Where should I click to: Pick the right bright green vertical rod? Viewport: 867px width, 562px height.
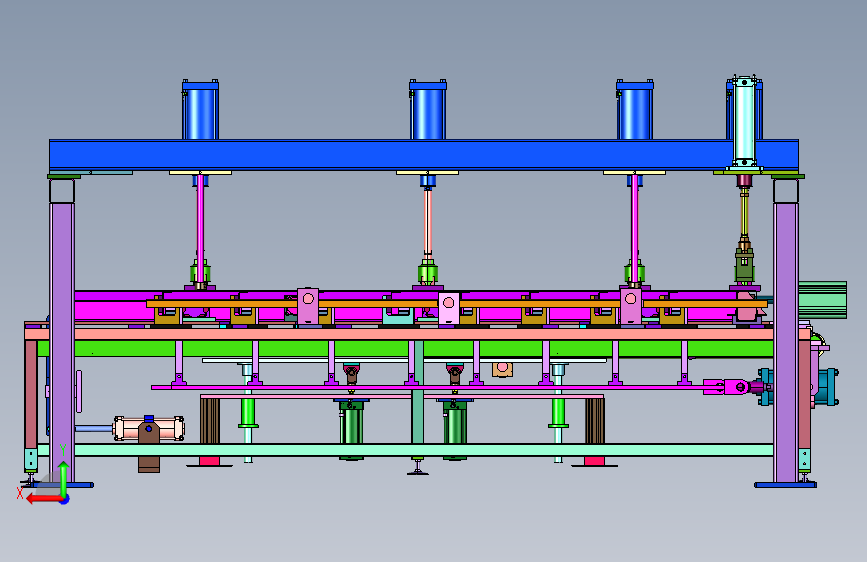click(x=558, y=412)
